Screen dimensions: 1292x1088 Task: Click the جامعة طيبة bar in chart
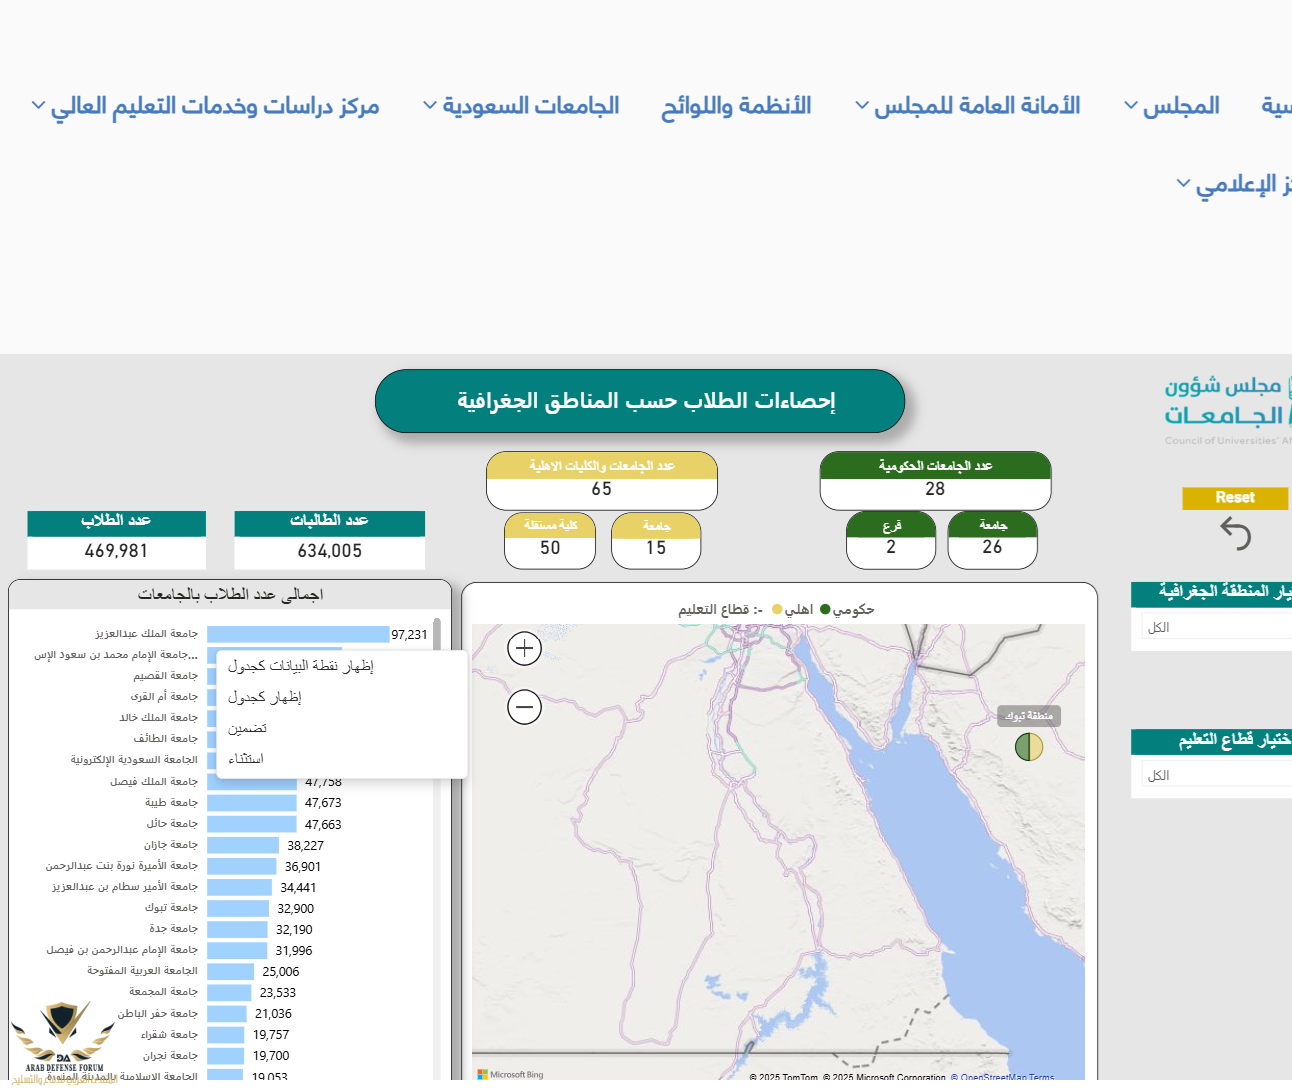(252, 803)
